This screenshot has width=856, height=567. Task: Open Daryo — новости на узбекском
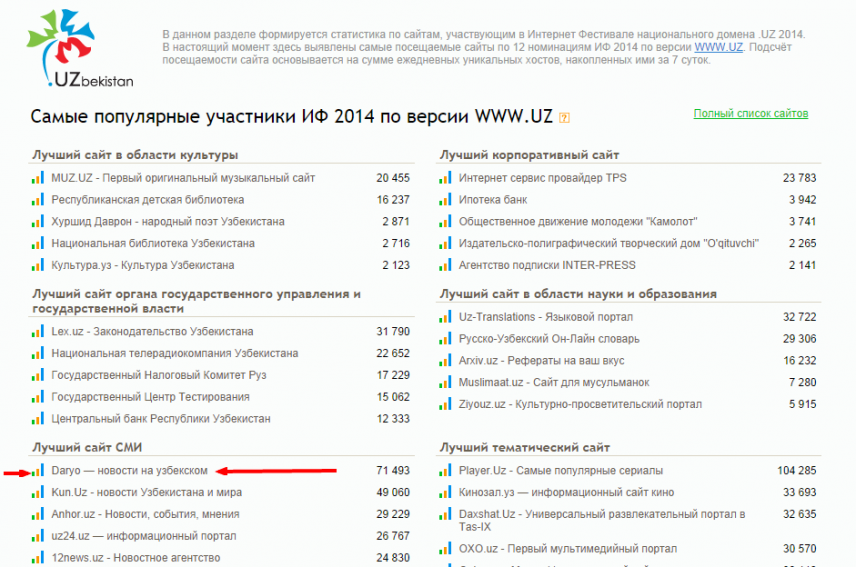[x=129, y=470]
